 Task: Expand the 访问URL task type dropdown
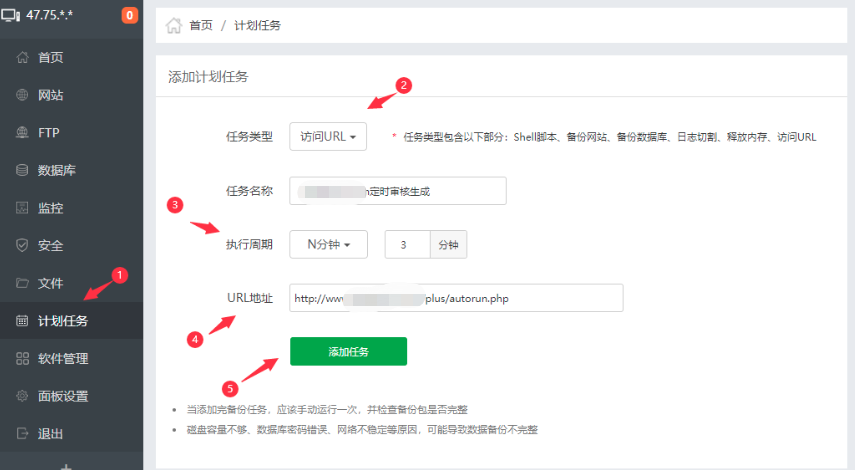tap(328, 136)
